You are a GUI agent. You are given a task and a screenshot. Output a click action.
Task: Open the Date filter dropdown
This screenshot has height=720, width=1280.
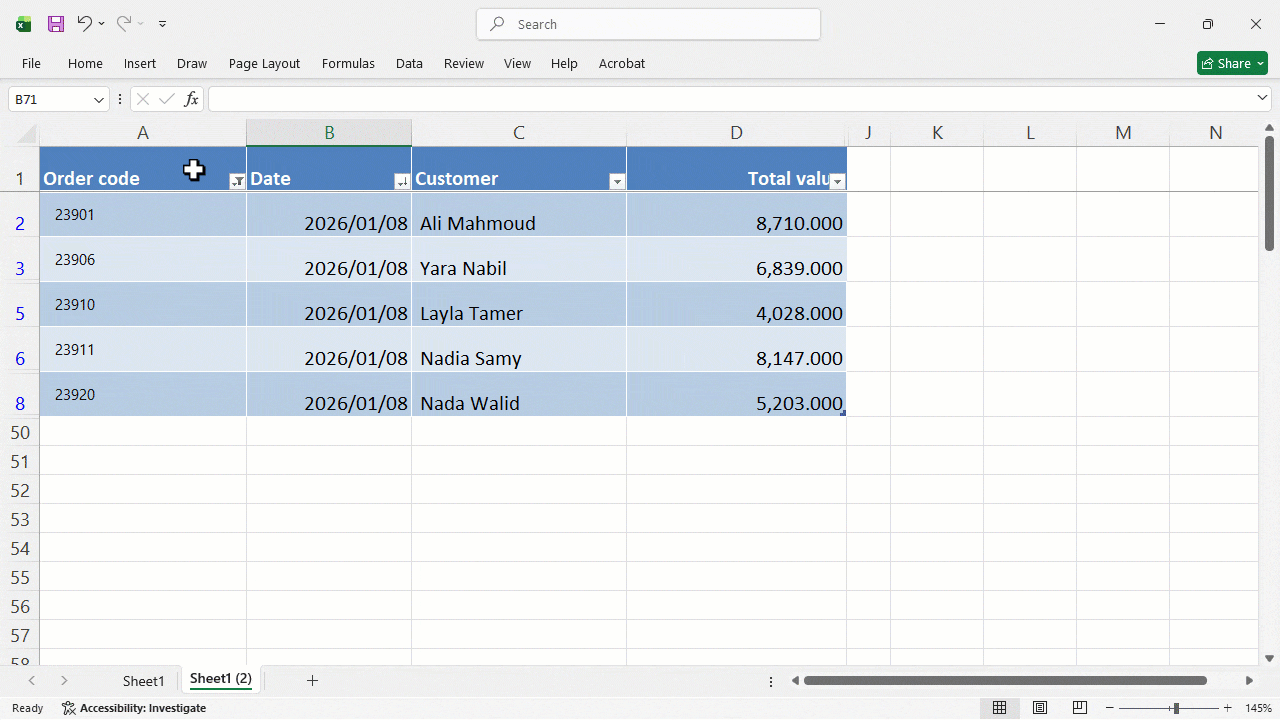(402, 181)
